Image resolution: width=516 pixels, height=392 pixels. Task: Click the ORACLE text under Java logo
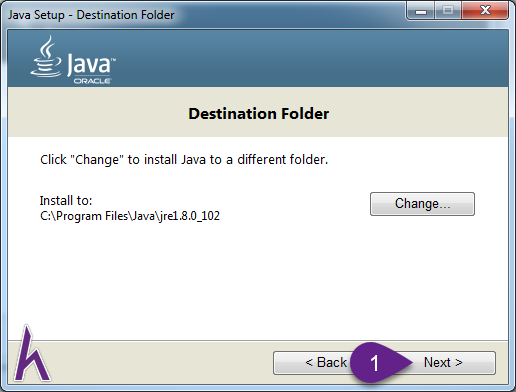point(92,81)
